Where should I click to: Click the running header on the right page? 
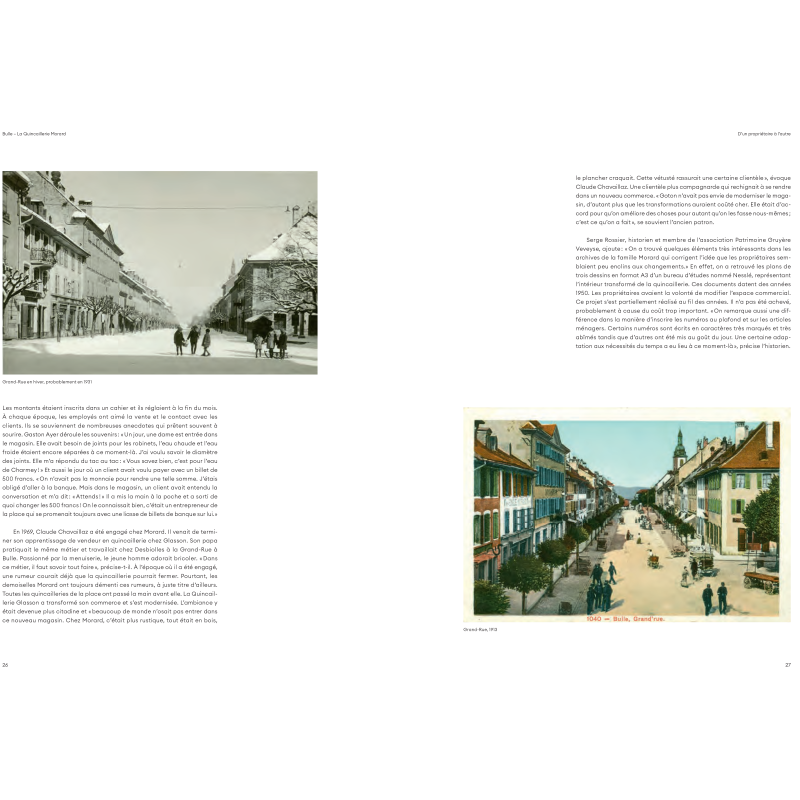pyautogui.click(x=766, y=134)
